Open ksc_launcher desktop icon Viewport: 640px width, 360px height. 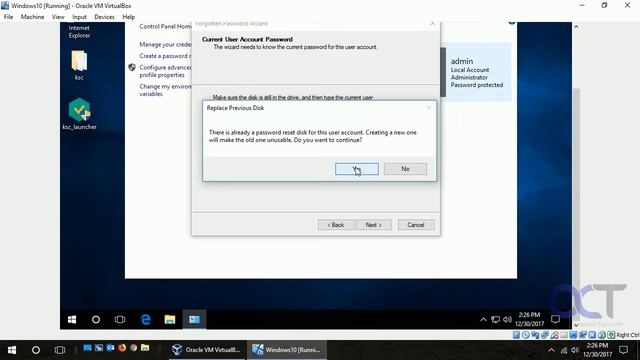(80, 114)
